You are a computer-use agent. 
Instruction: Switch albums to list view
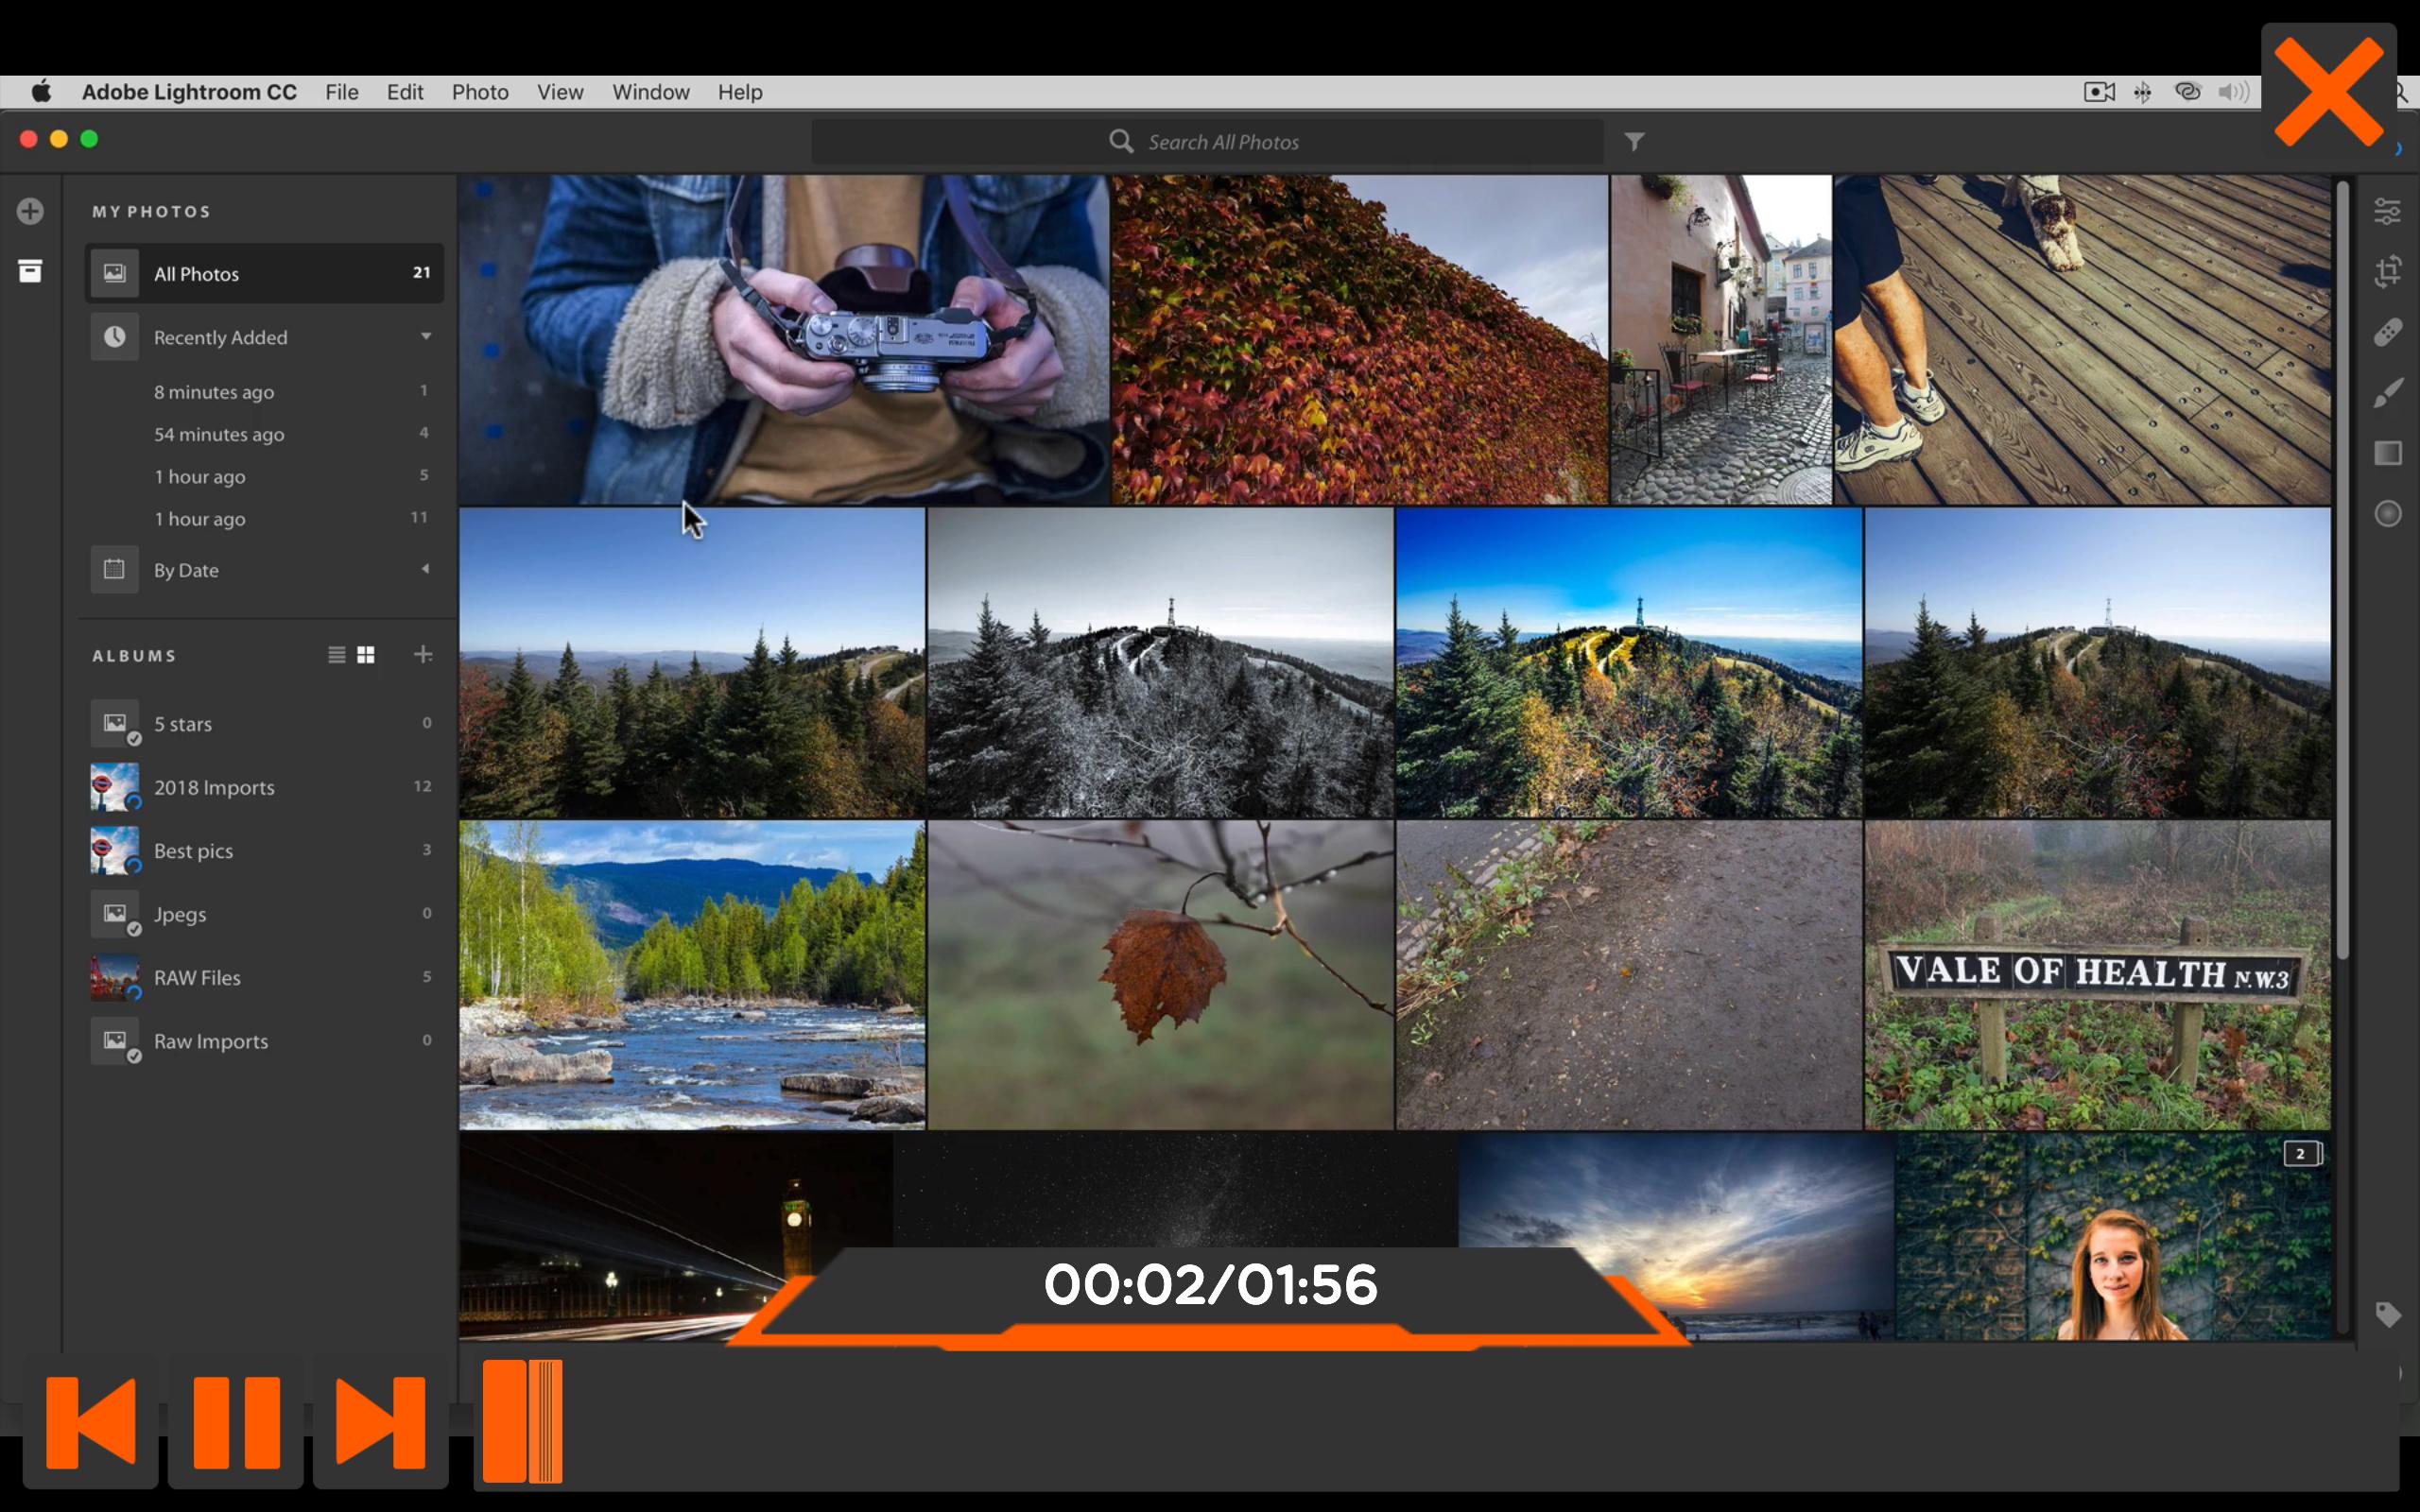(x=337, y=655)
